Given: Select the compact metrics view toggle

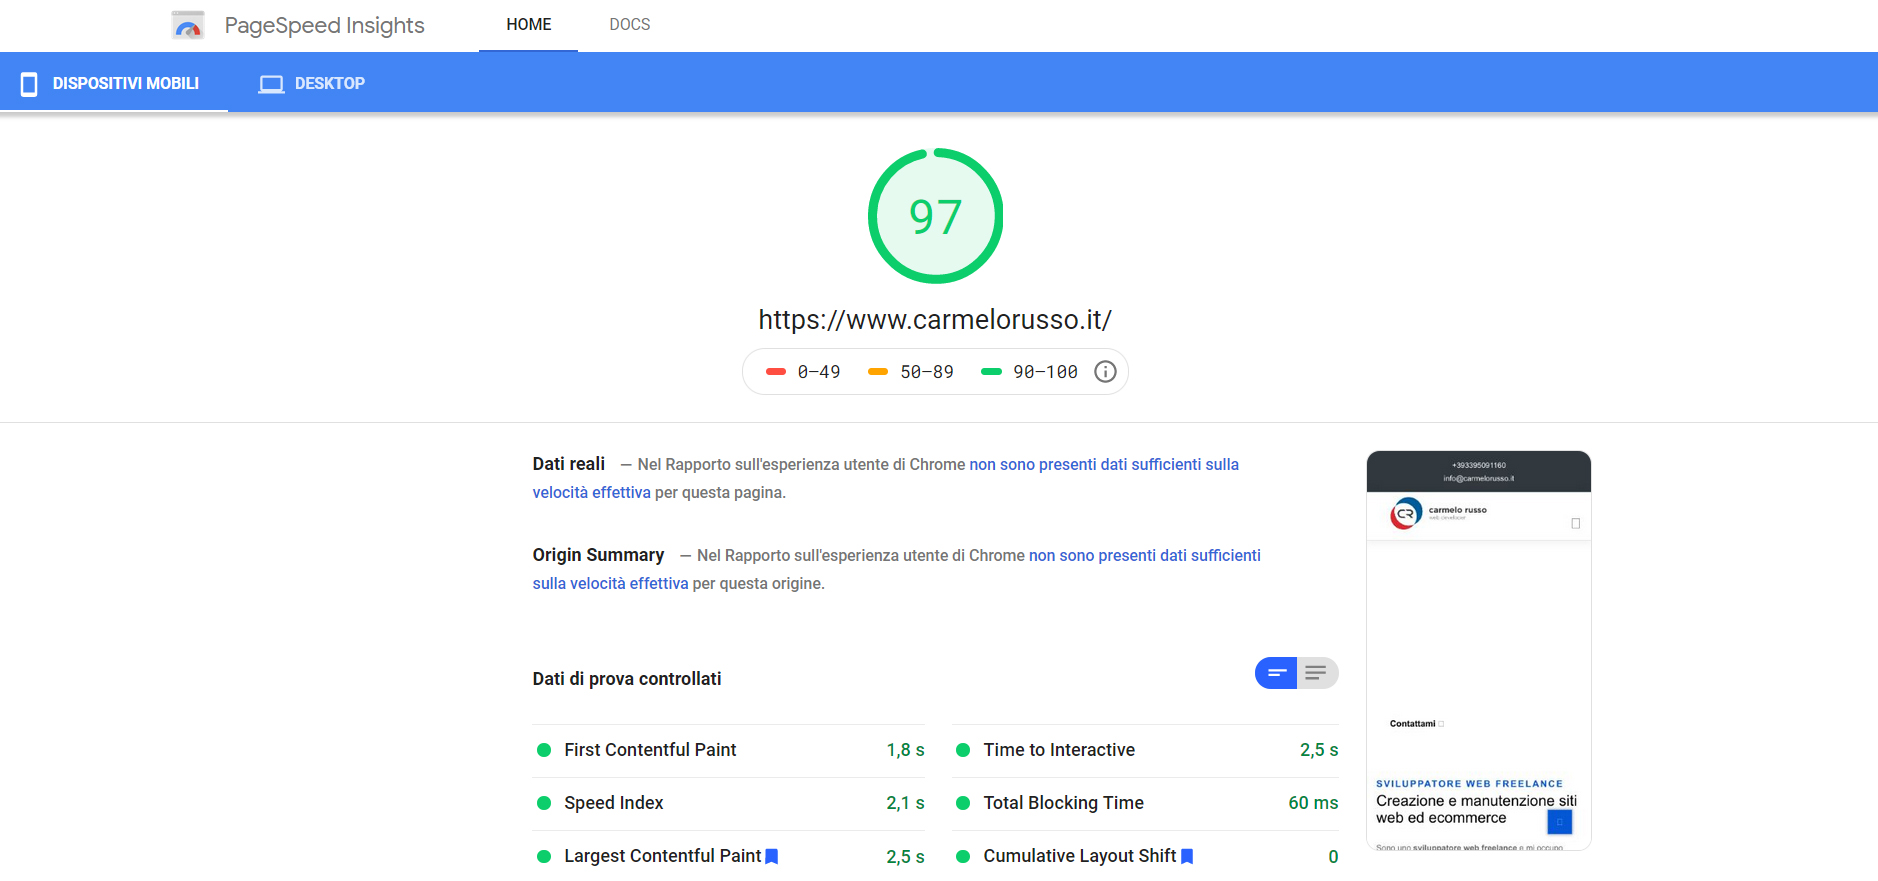Looking at the screenshot, I should [x=1276, y=673].
